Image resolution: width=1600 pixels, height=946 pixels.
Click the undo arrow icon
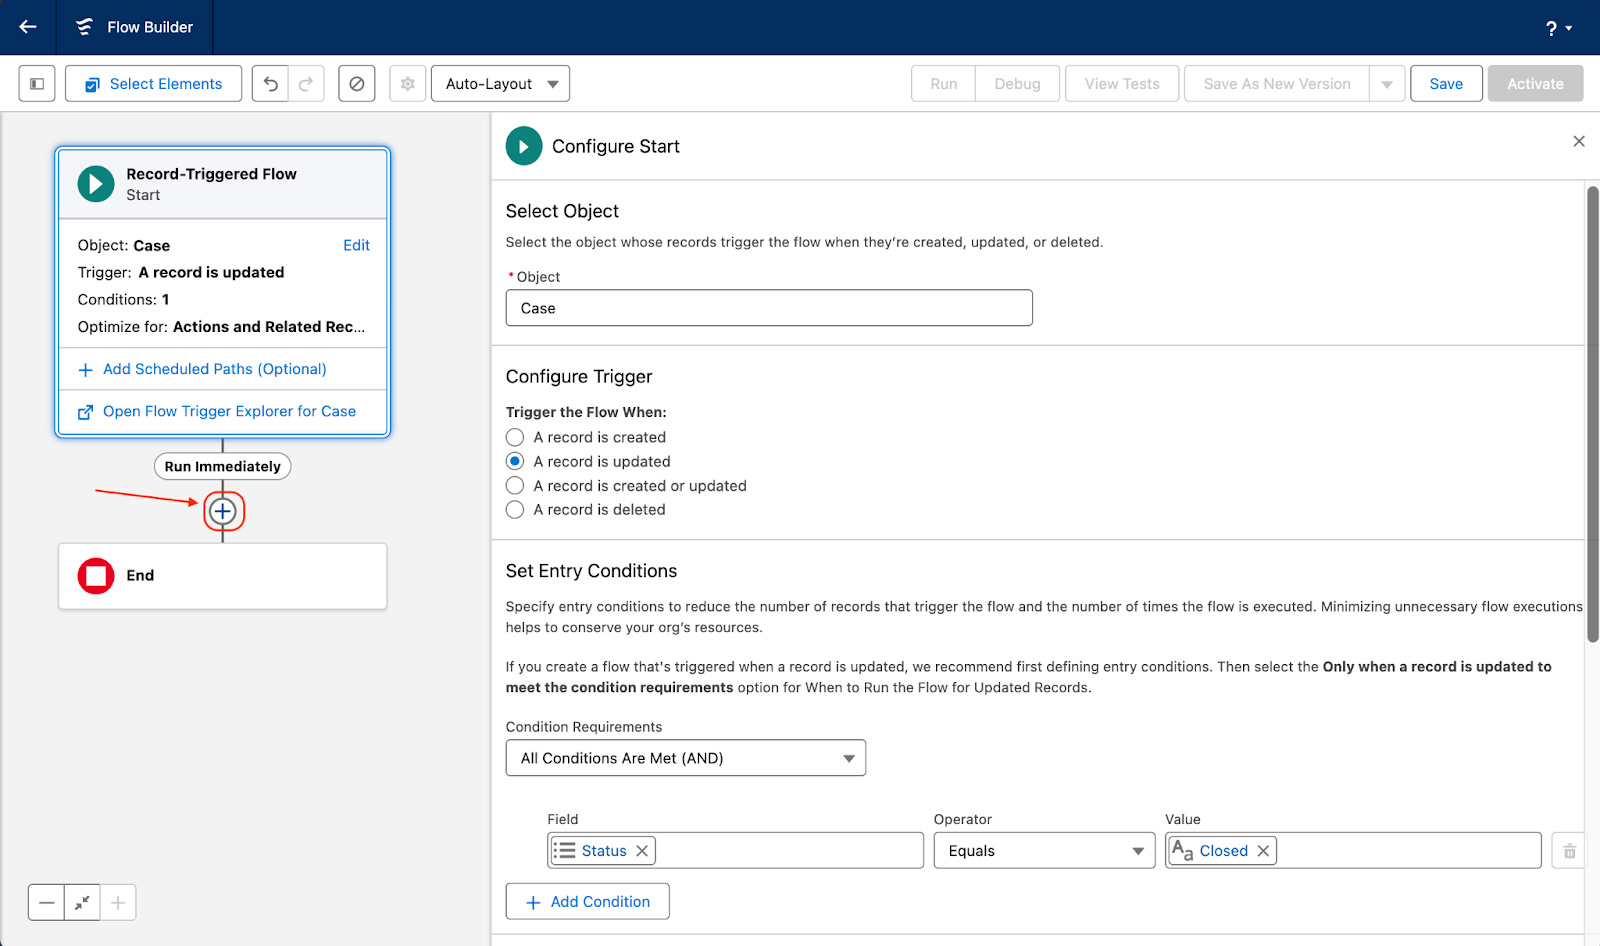pos(270,84)
